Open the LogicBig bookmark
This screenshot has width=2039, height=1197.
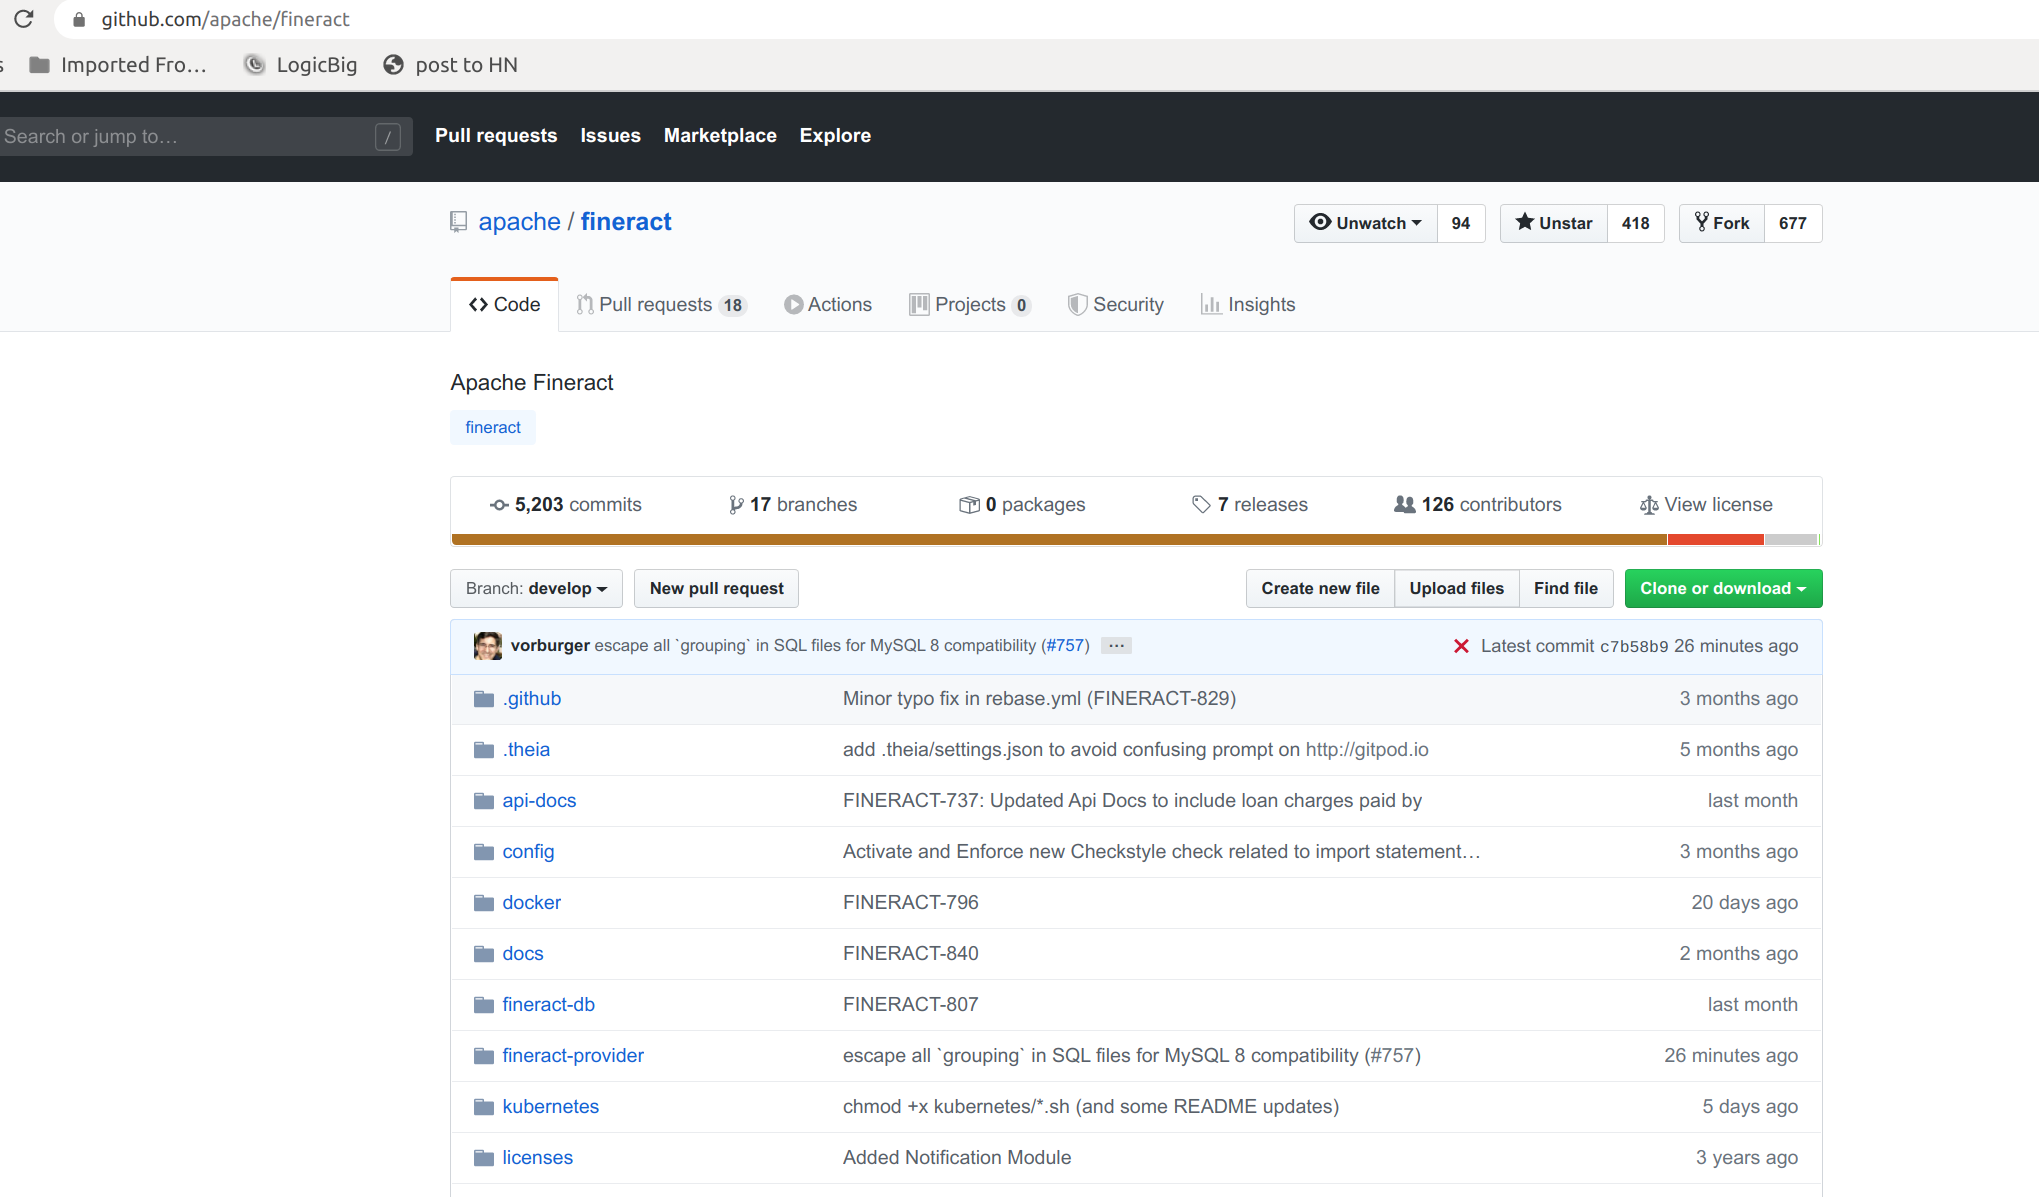click(301, 65)
